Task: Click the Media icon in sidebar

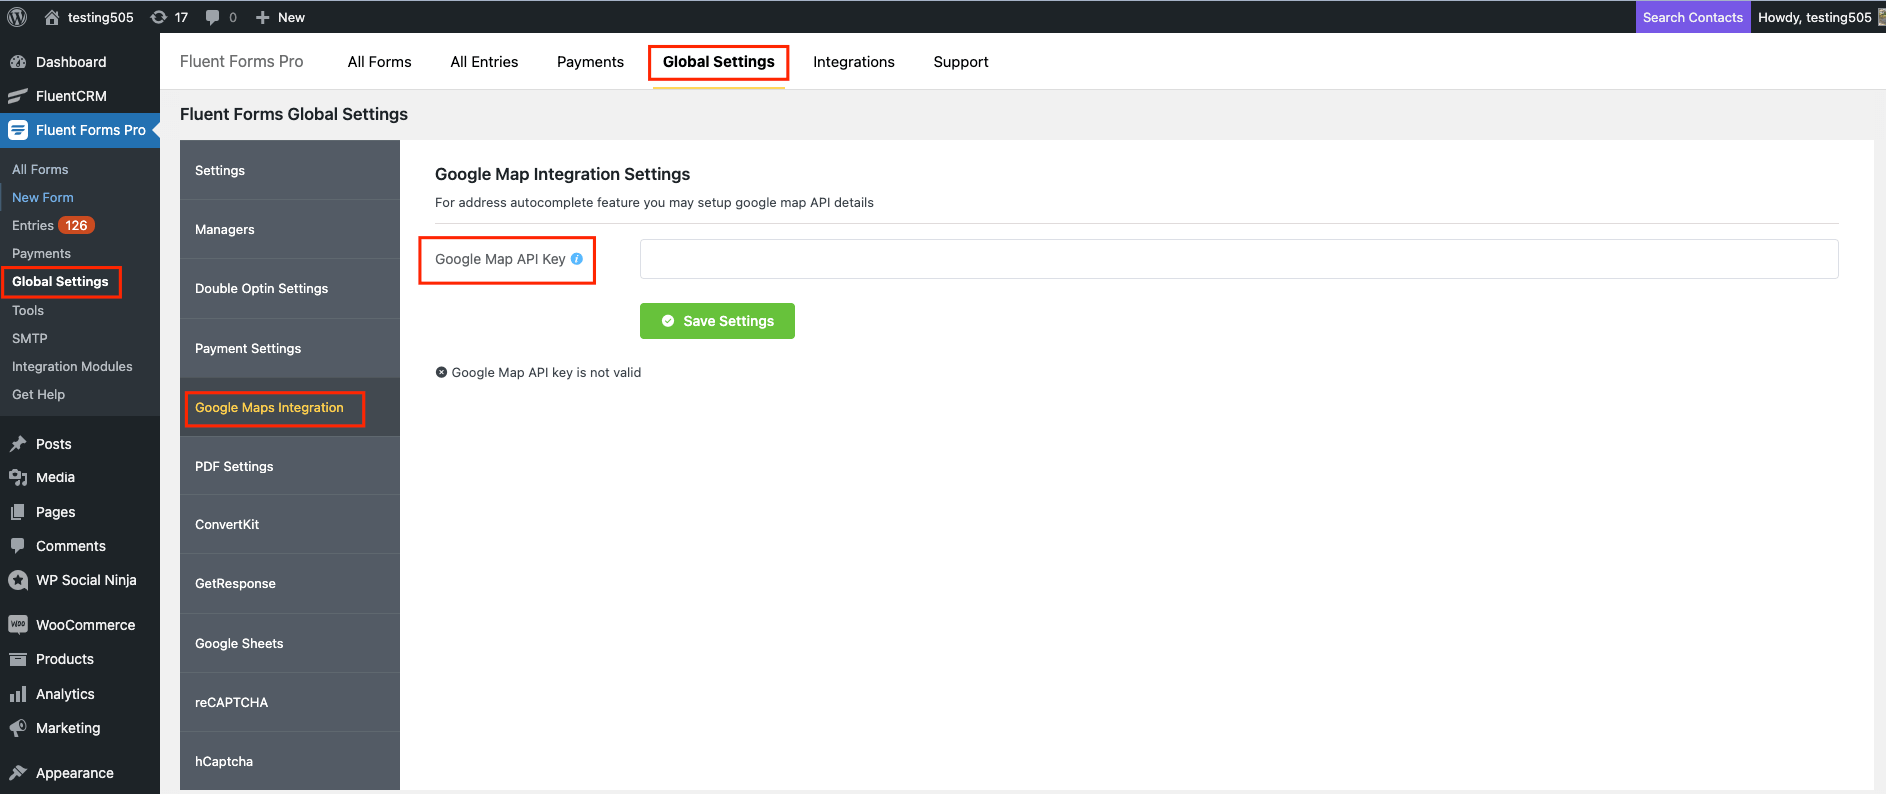Action: pos(18,478)
